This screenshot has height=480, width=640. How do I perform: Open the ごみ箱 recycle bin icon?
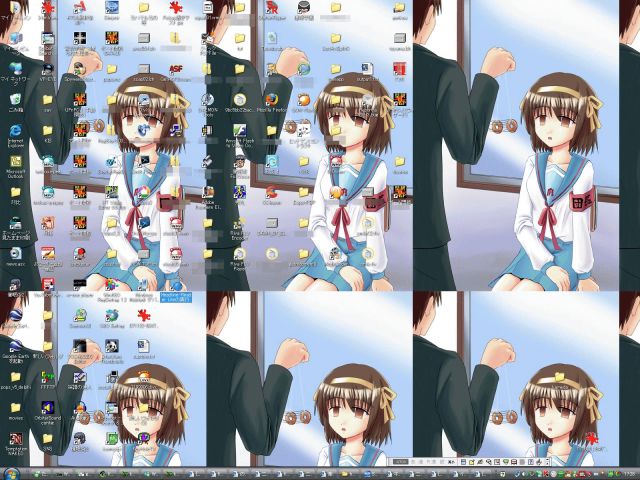click(x=16, y=100)
